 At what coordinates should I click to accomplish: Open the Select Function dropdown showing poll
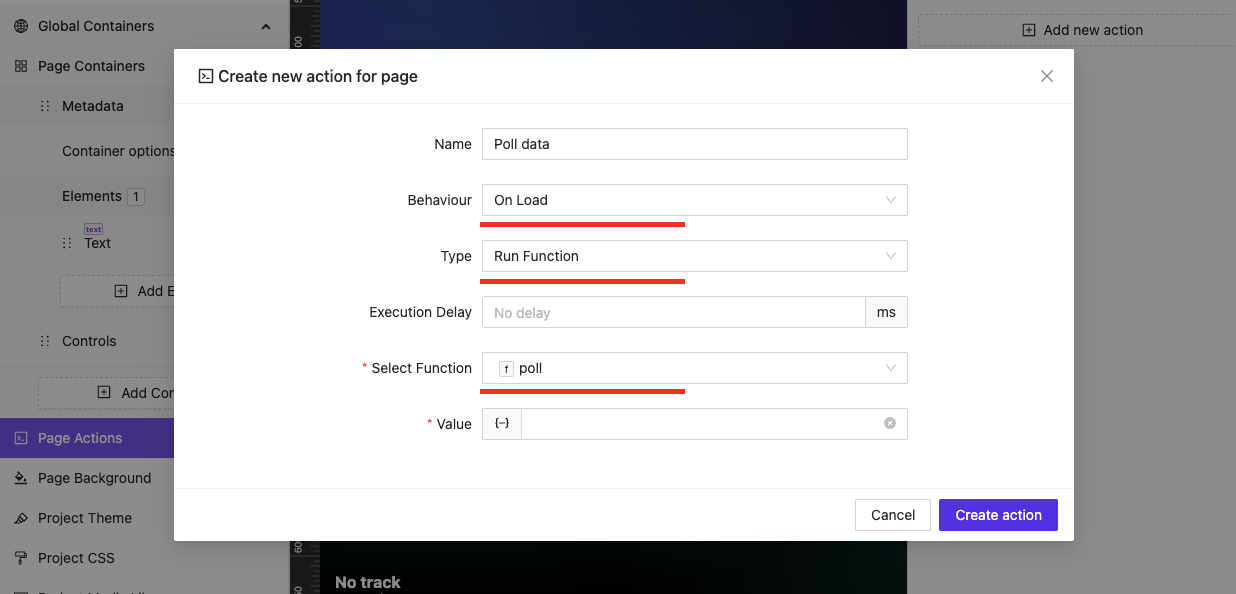click(694, 368)
